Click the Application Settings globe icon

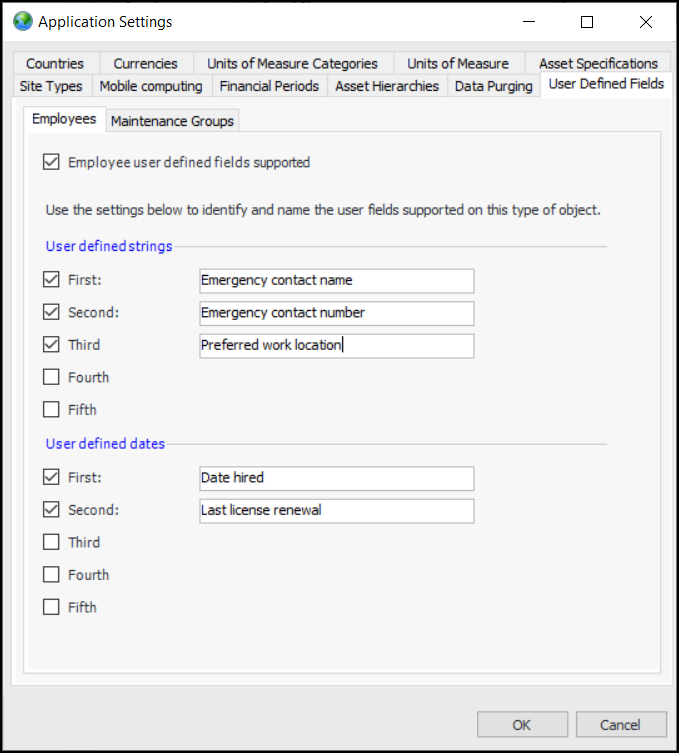pos(22,21)
